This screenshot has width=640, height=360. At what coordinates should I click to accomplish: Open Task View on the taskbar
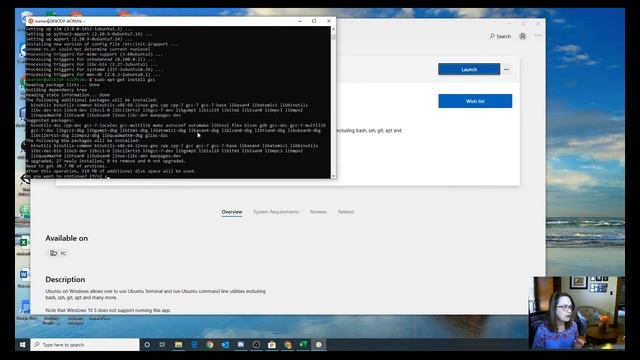162,345
